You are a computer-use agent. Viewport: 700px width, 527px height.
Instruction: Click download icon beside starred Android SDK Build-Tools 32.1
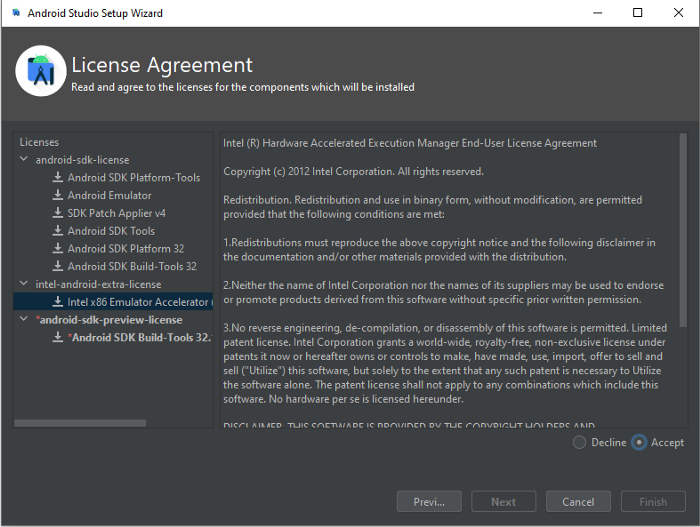pos(58,337)
